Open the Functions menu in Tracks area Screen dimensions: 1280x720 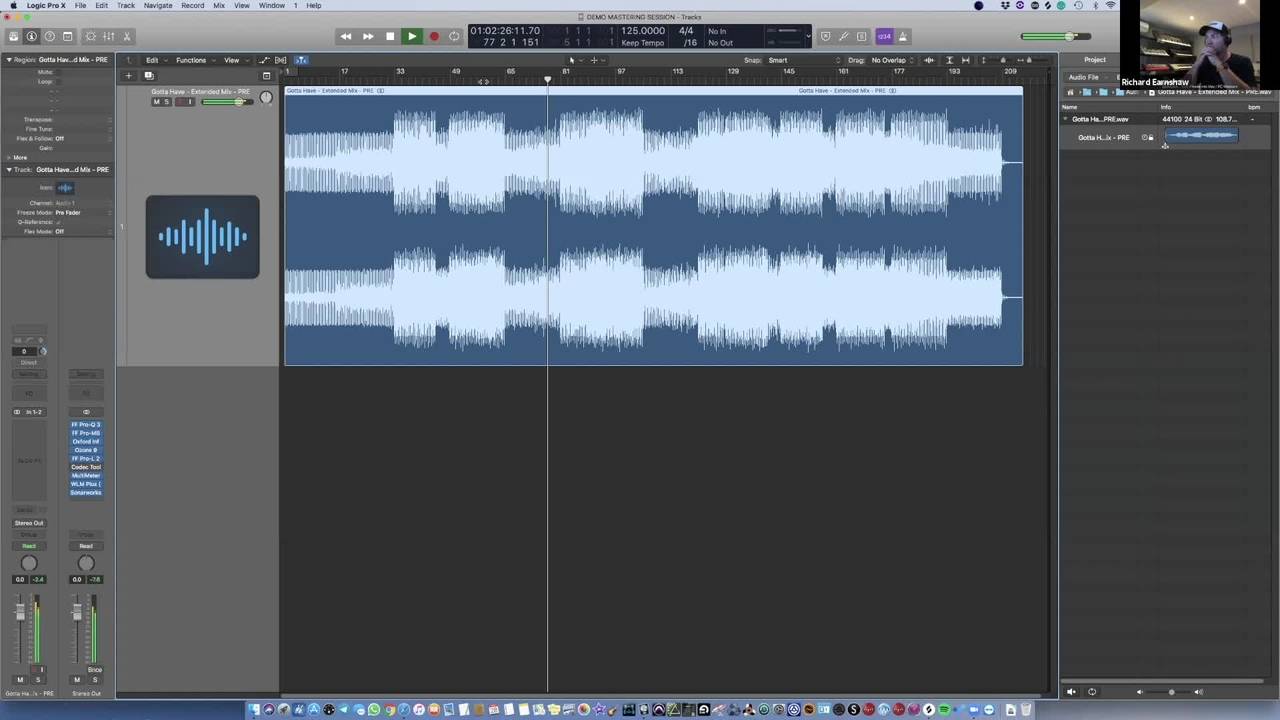[191, 60]
